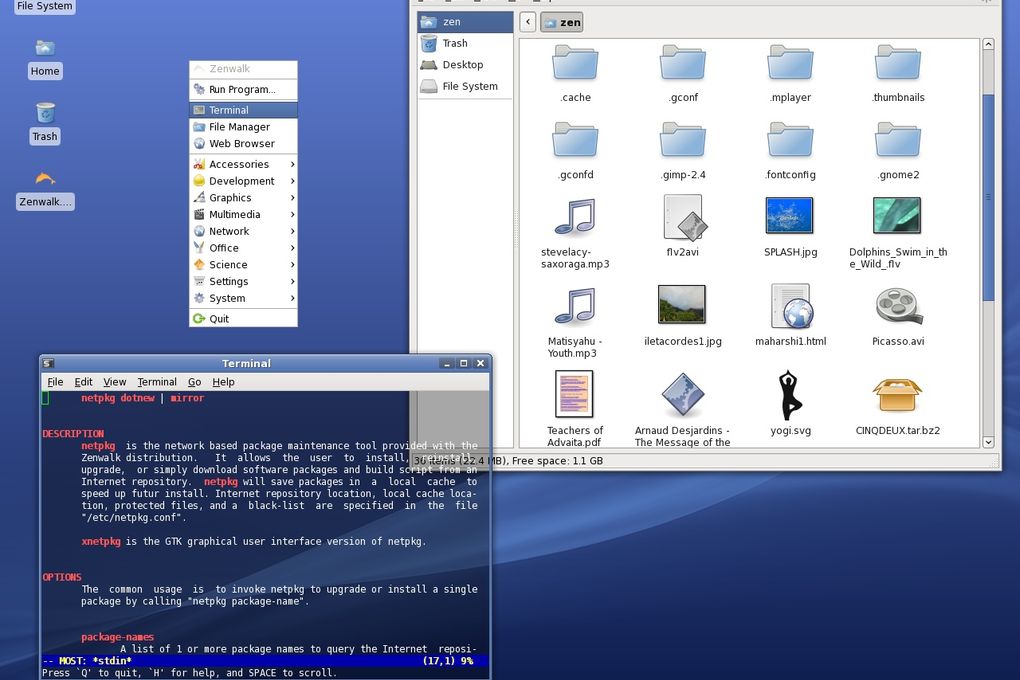Viewport: 1020px width, 680px height.
Task: Click the file manager status bar item count
Action: (x=508, y=461)
